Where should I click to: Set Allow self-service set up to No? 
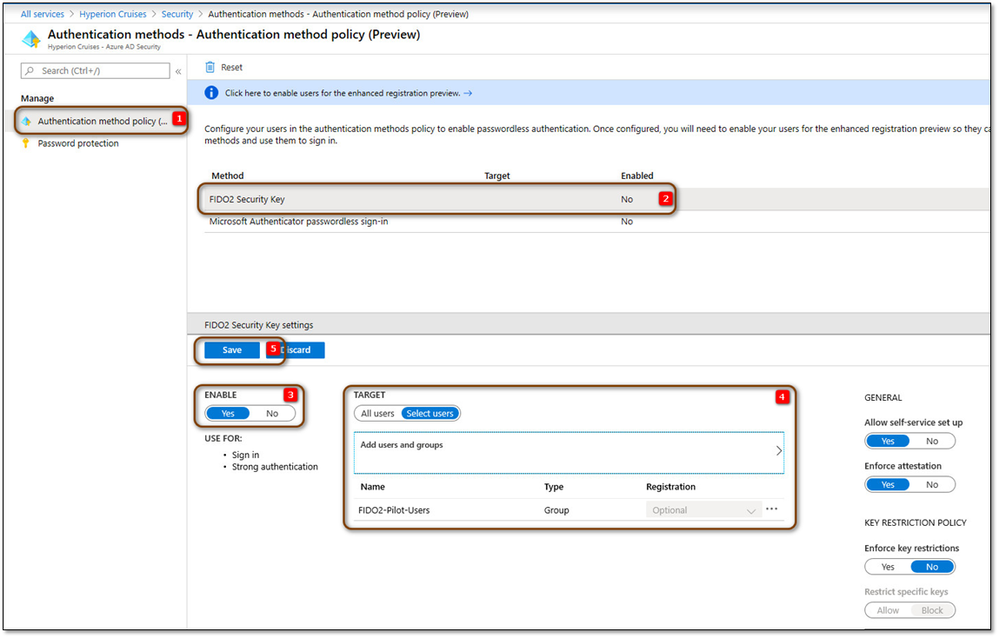tap(932, 441)
